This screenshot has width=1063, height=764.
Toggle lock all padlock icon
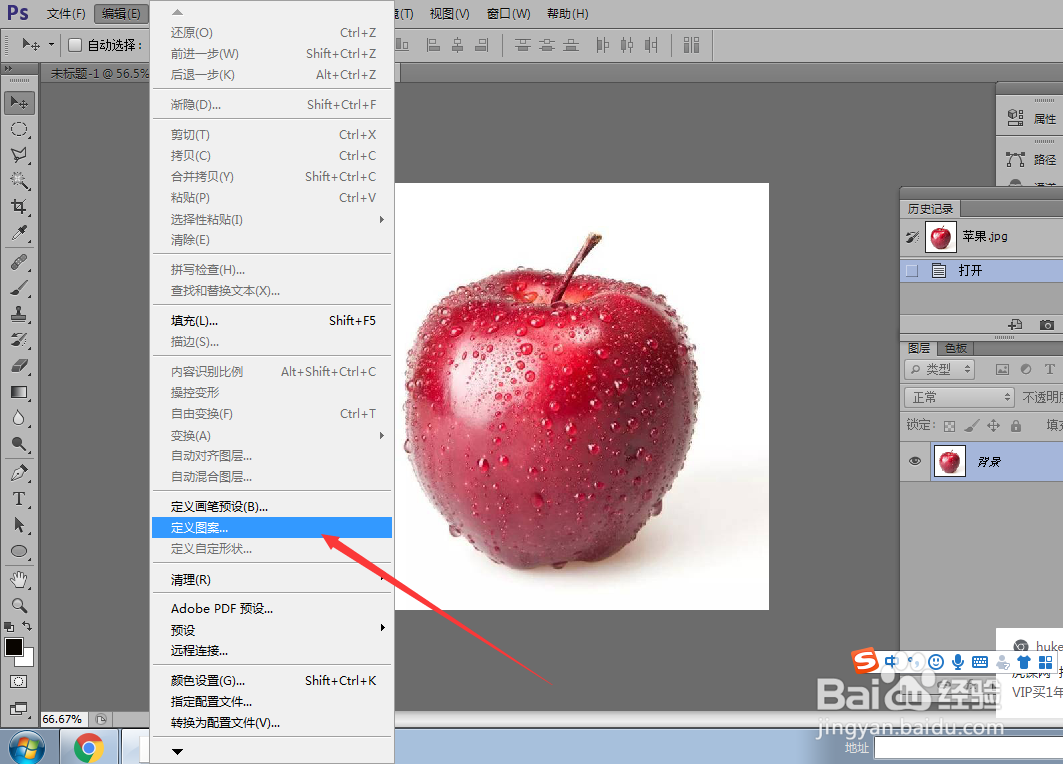tap(1016, 426)
